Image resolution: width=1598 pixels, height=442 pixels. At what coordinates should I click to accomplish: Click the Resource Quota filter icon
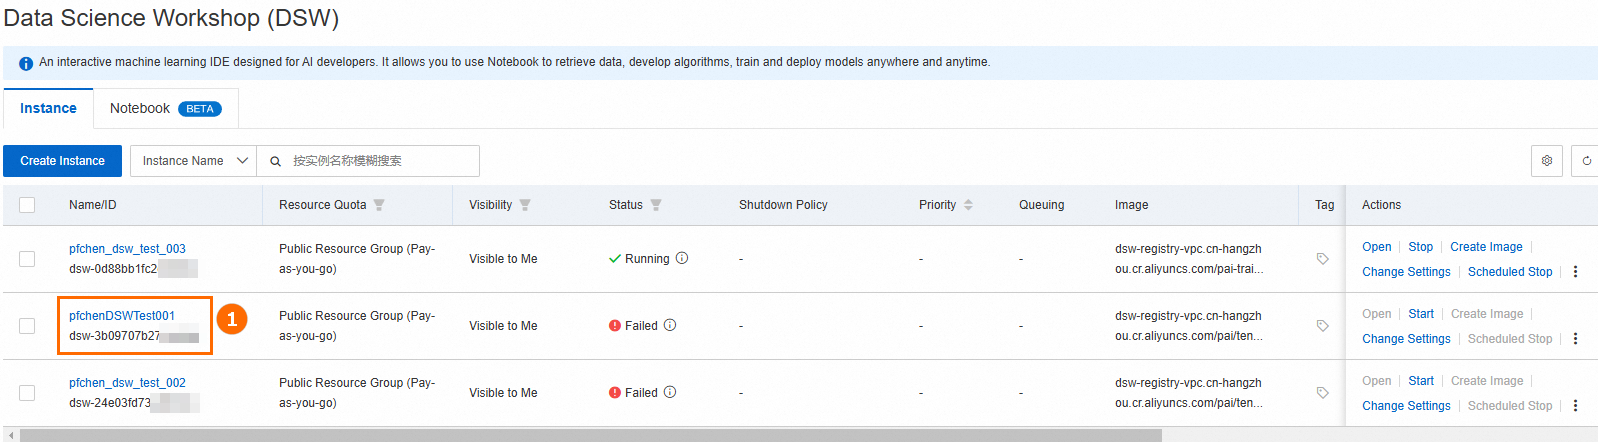coord(379,205)
